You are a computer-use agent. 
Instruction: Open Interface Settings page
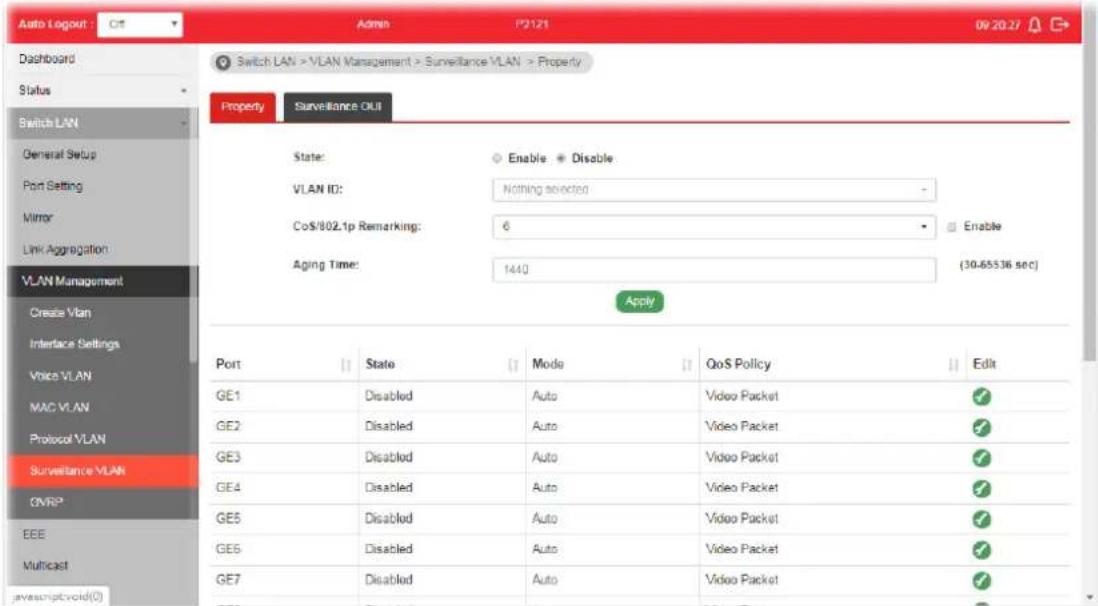point(74,344)
